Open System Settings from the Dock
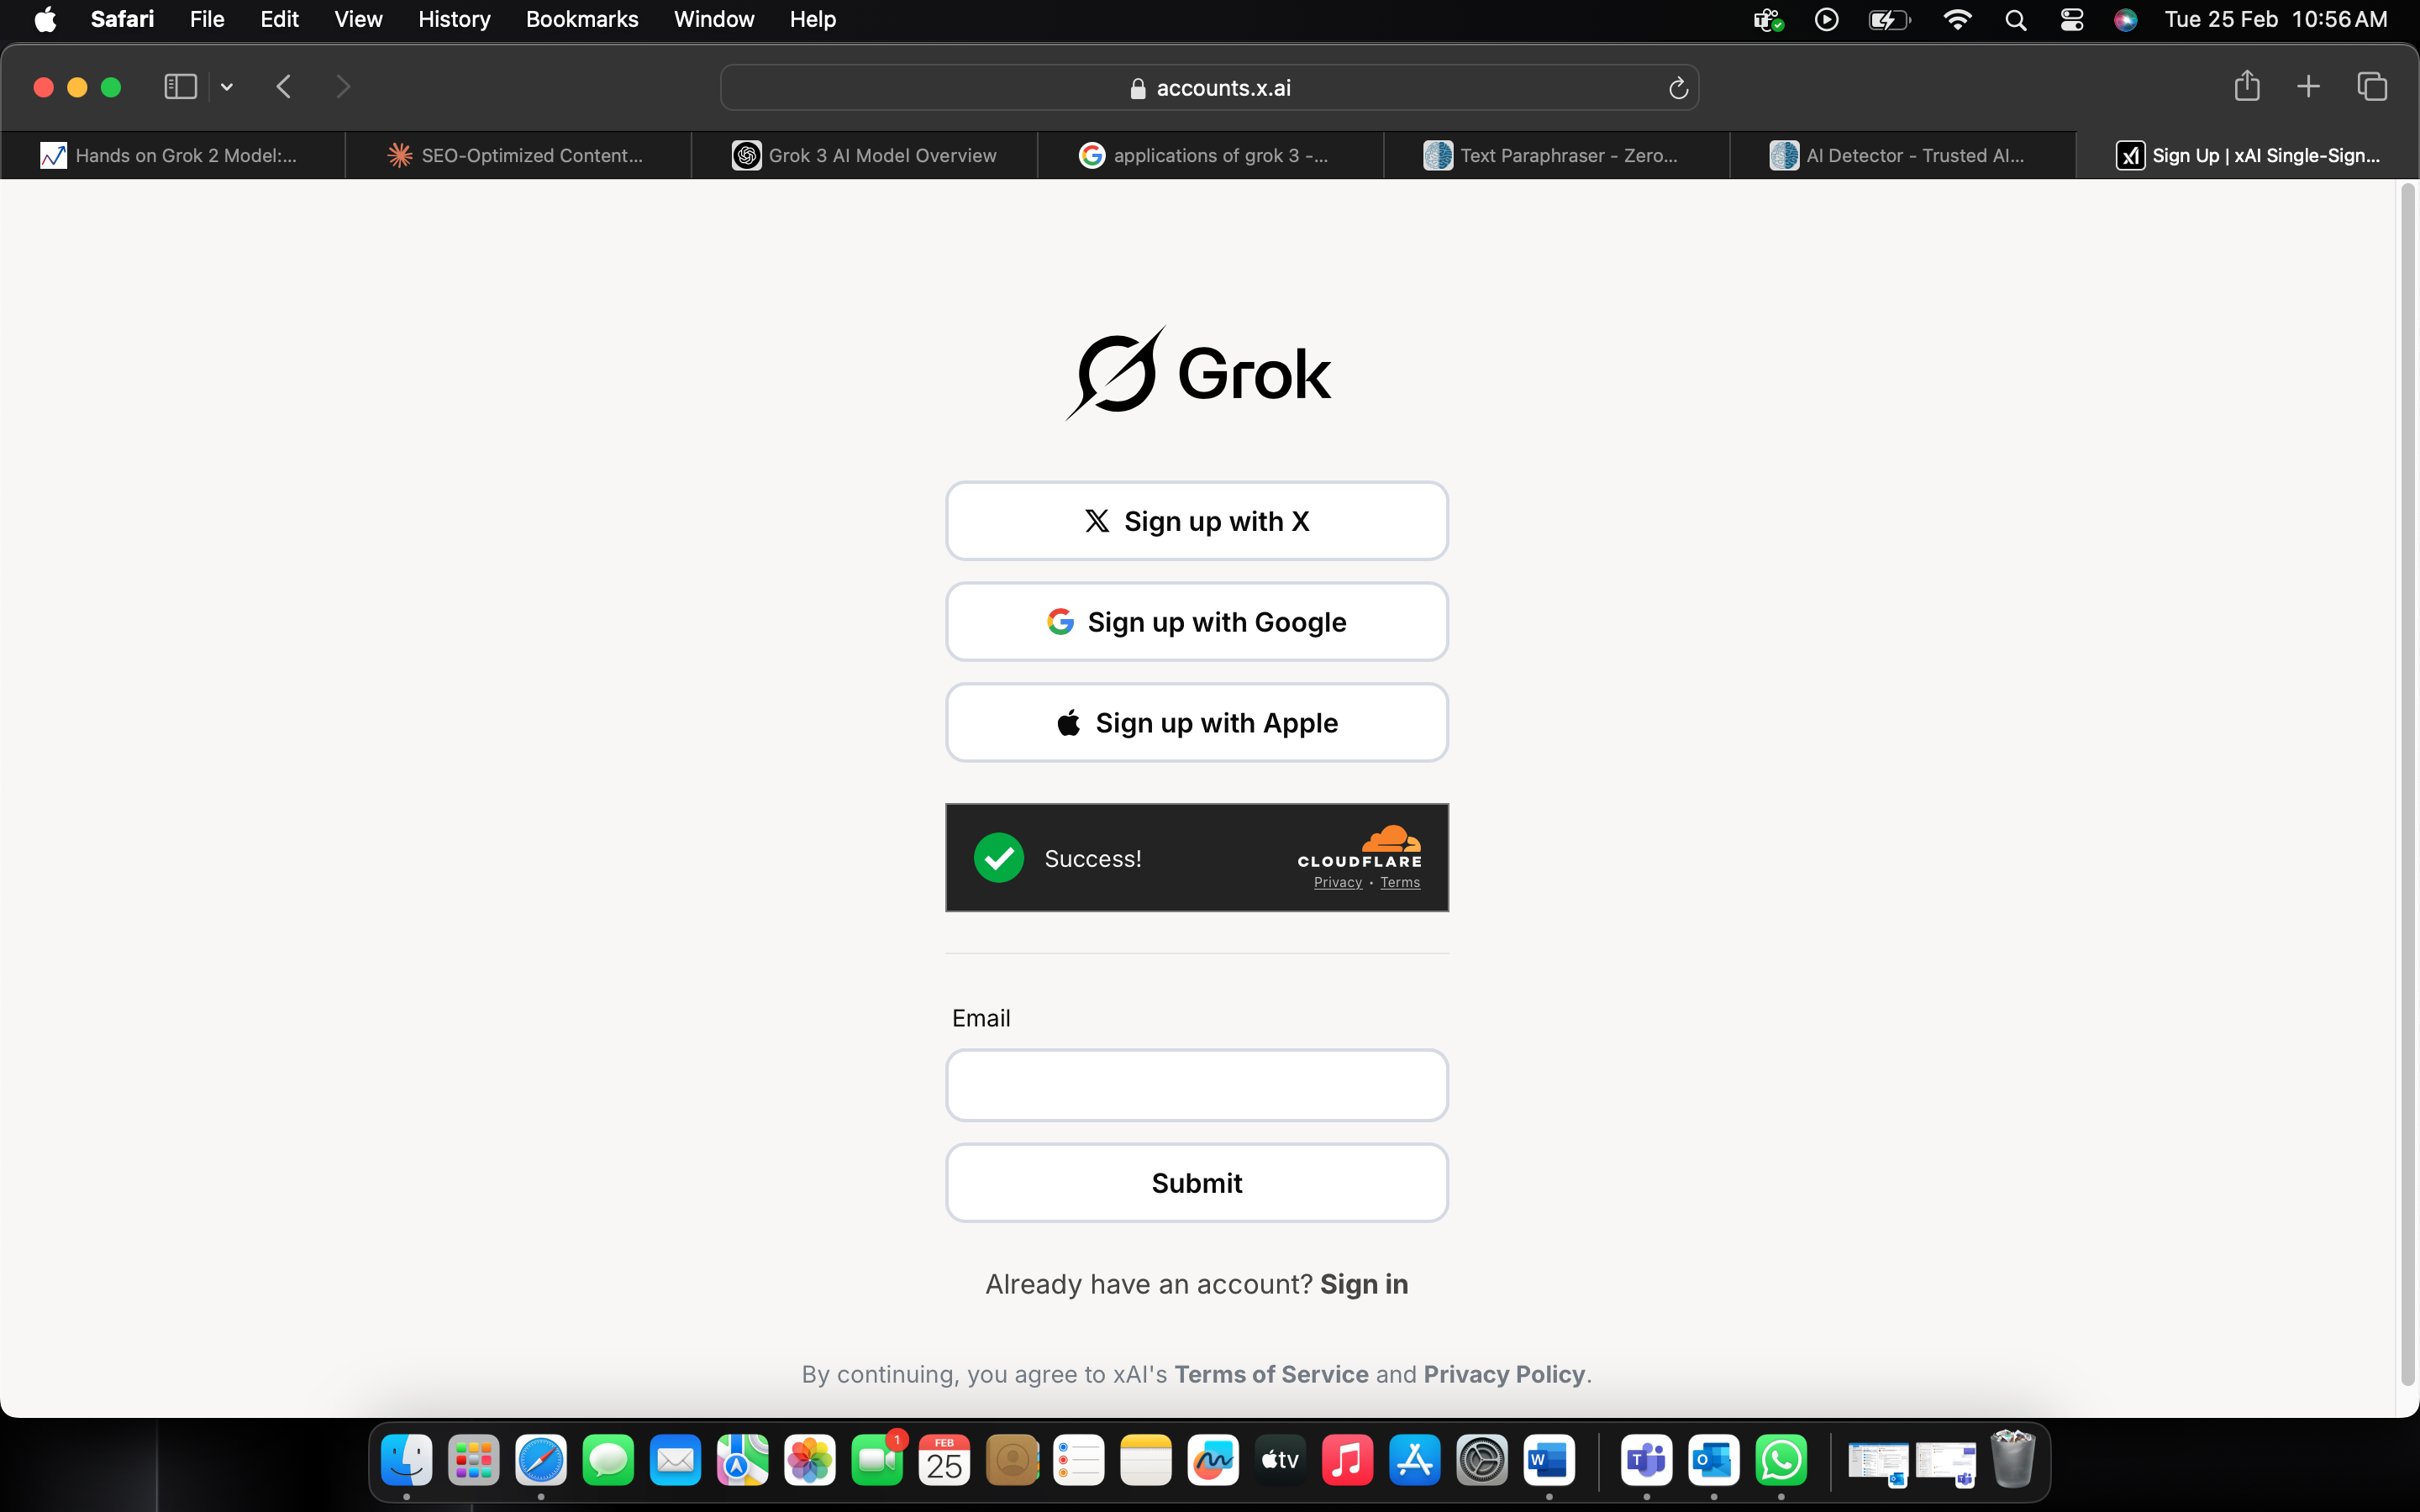Image resolution: width=2420 pixels, height=1512 pixels. [1482, 1461]
